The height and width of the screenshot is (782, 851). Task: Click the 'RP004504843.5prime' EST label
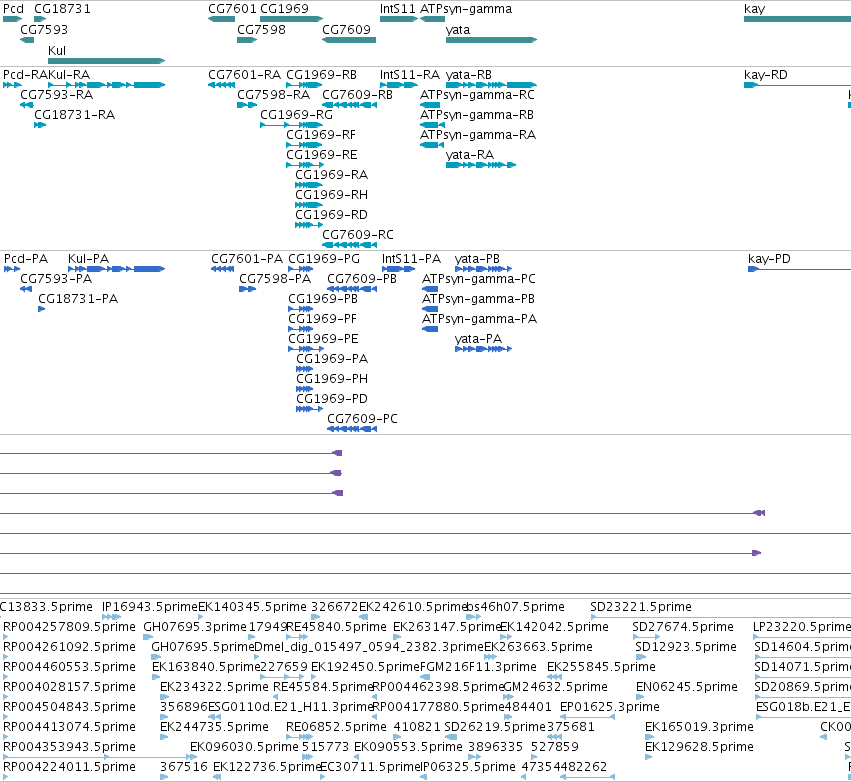pos(69,707)
